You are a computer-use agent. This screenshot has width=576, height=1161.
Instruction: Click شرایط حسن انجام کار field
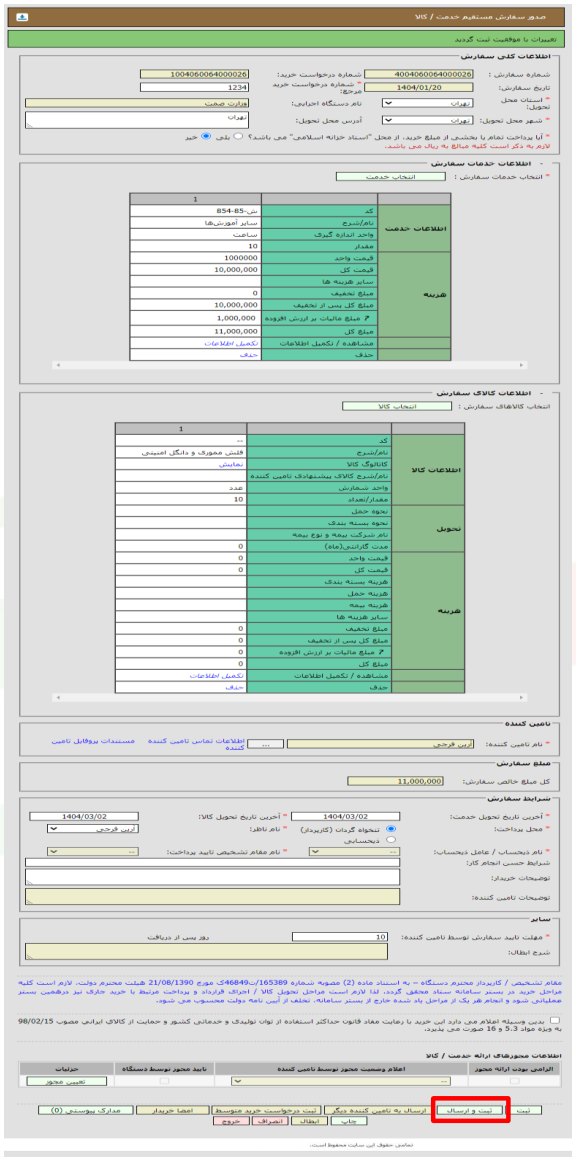tap(212, 863)
